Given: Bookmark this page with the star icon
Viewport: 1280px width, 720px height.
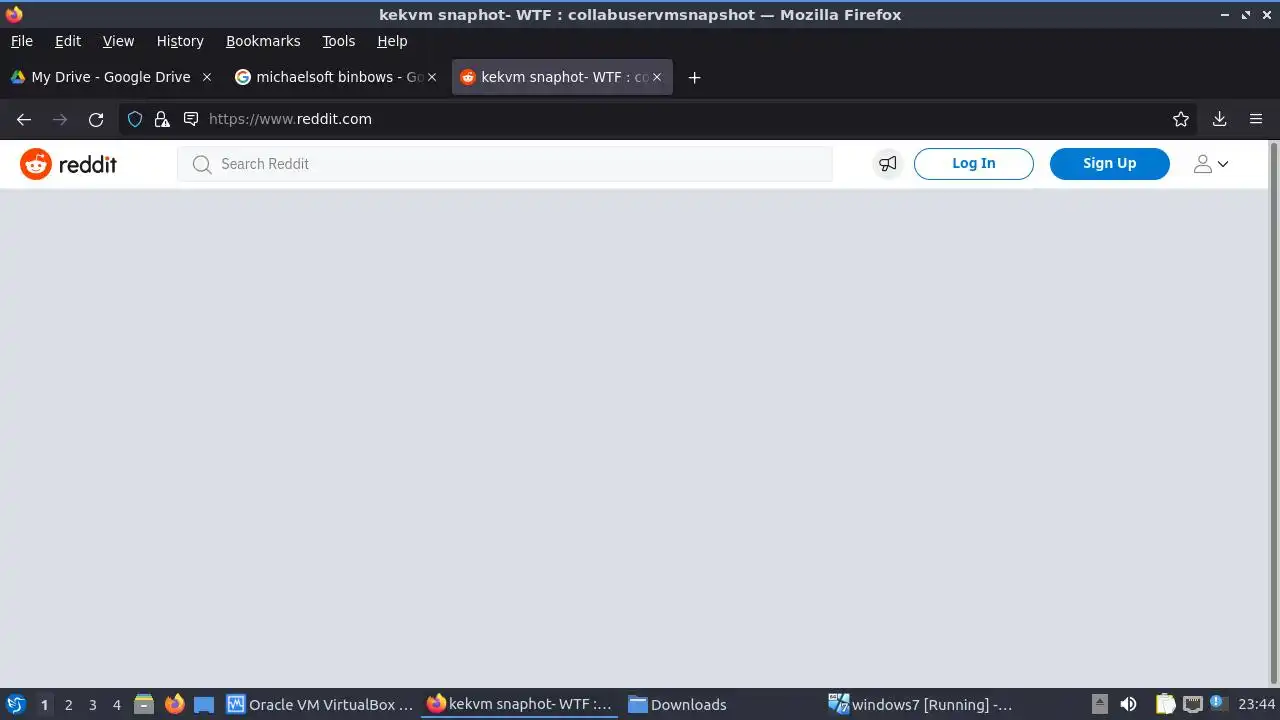Looking at the screenshot, I should pos(1181,119).
